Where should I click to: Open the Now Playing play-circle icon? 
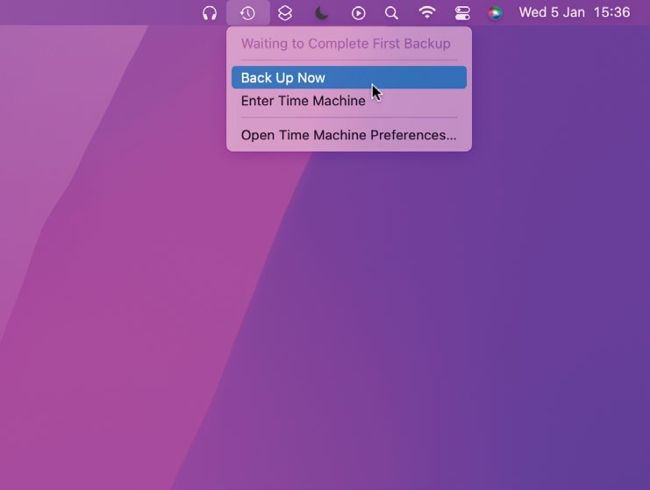click(358, 13)
